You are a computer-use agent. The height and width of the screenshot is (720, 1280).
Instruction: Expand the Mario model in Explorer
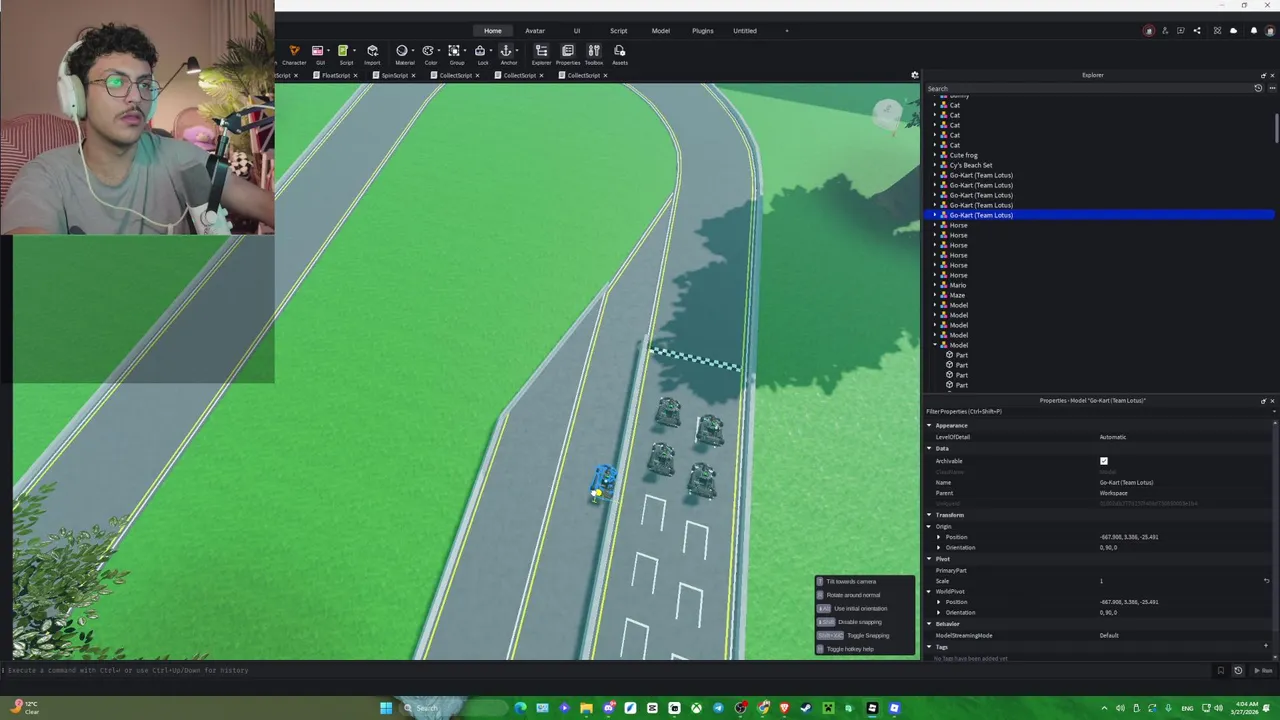tap(935, 285)
